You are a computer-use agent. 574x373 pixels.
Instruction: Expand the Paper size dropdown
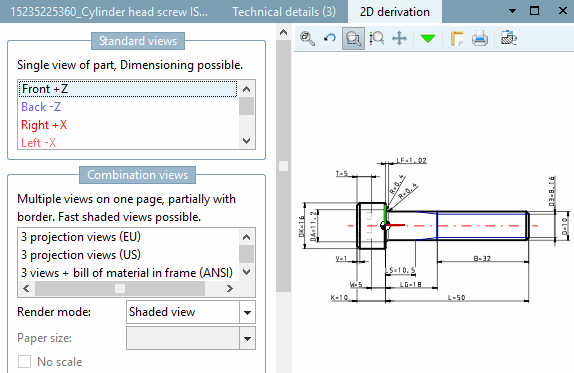(247, 338)
